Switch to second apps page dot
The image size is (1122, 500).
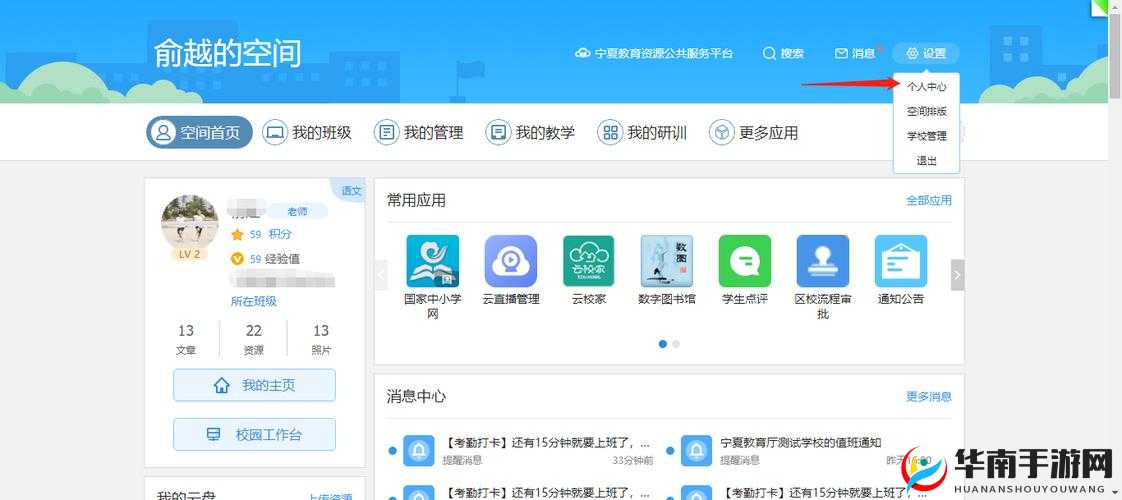point(676,344)
